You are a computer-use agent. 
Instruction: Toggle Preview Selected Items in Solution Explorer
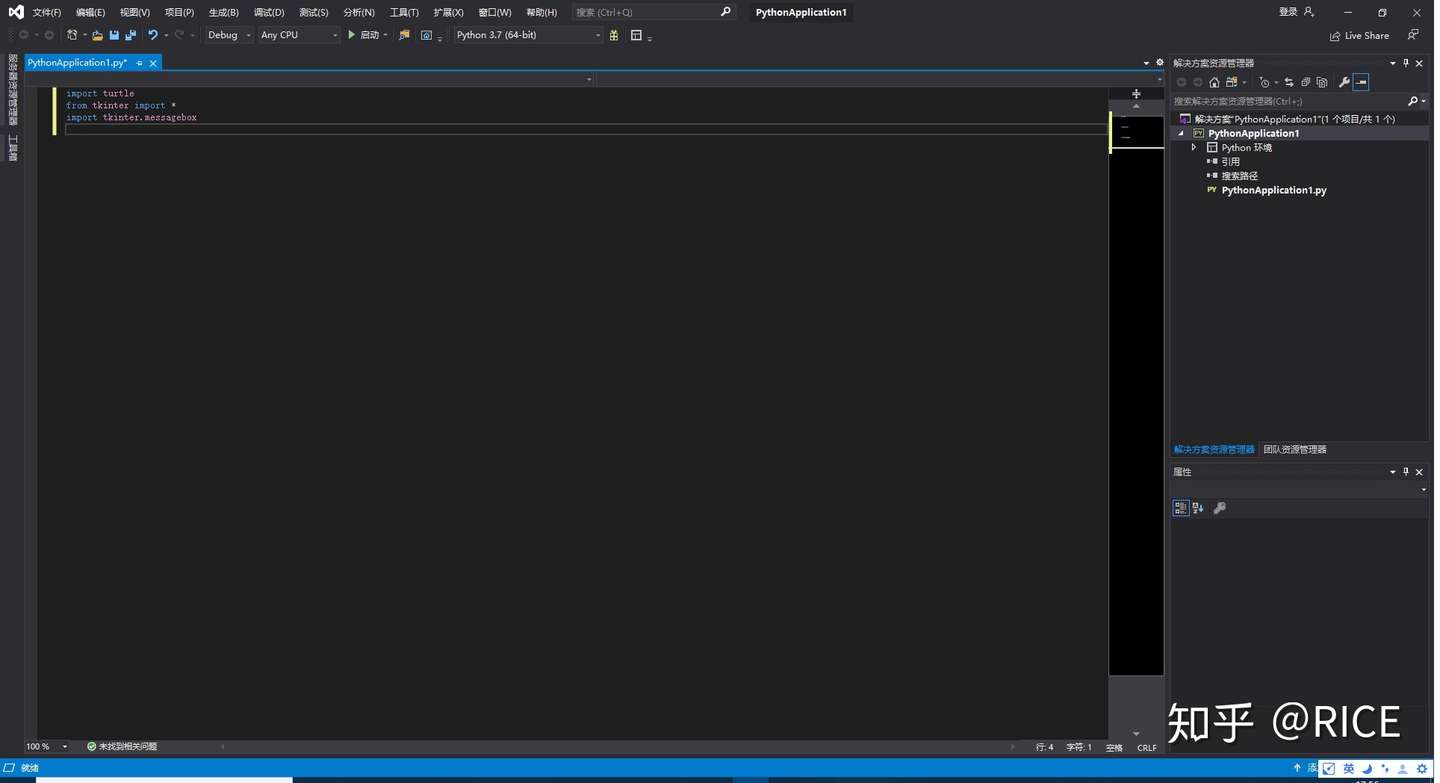1361,82
